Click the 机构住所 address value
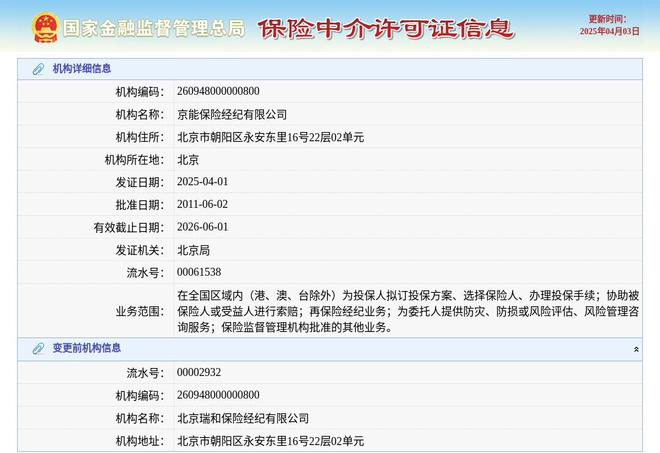The height and width of the screenshot is (453, 660). [x=270, y=137]
